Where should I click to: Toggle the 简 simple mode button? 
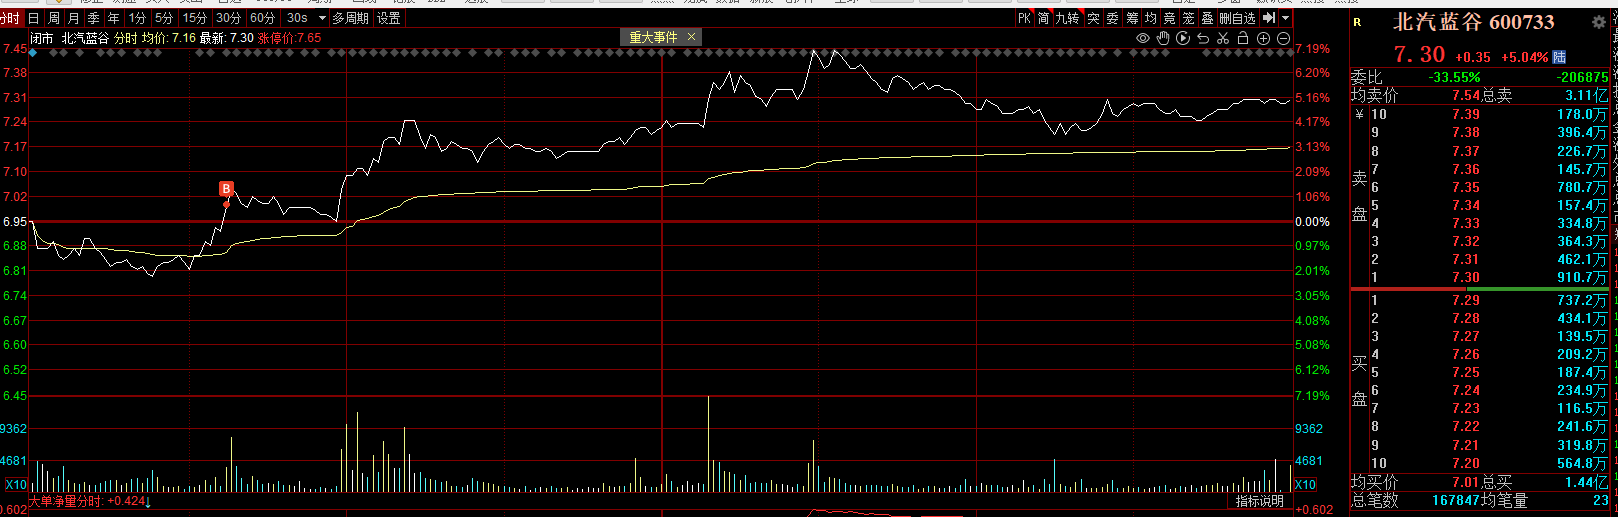point(1044,18)
